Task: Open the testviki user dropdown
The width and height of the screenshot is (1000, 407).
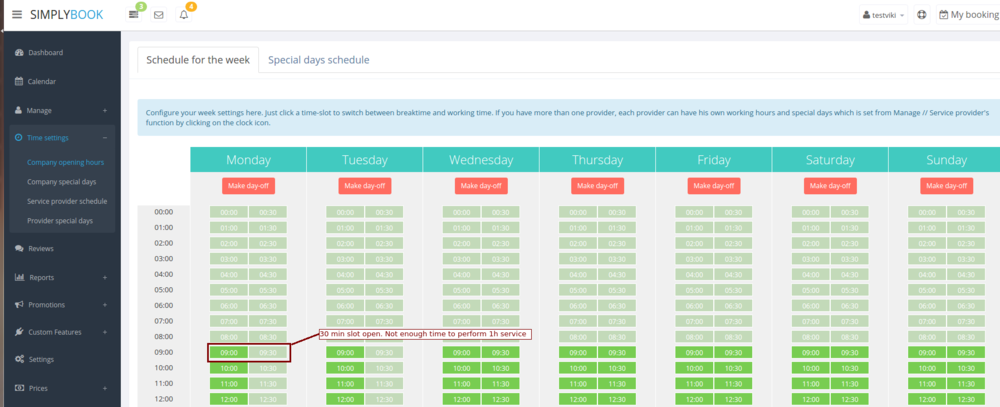Action: click(883, 15)
